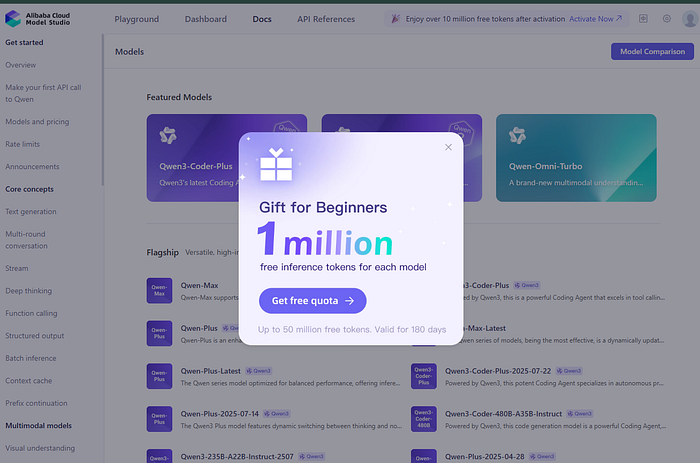Click the sidebar vertical scrollbar
The width and height of the screenshot is (700, 463).
coord(103,110)
